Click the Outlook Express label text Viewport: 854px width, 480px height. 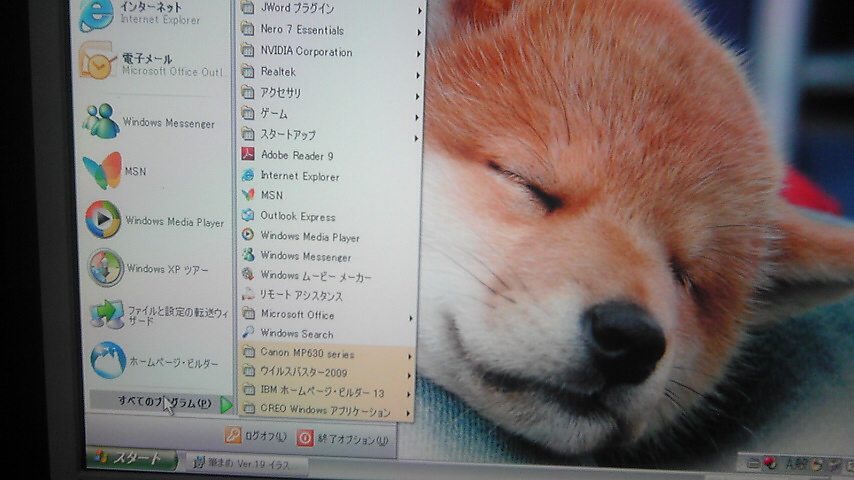(297, 216)
